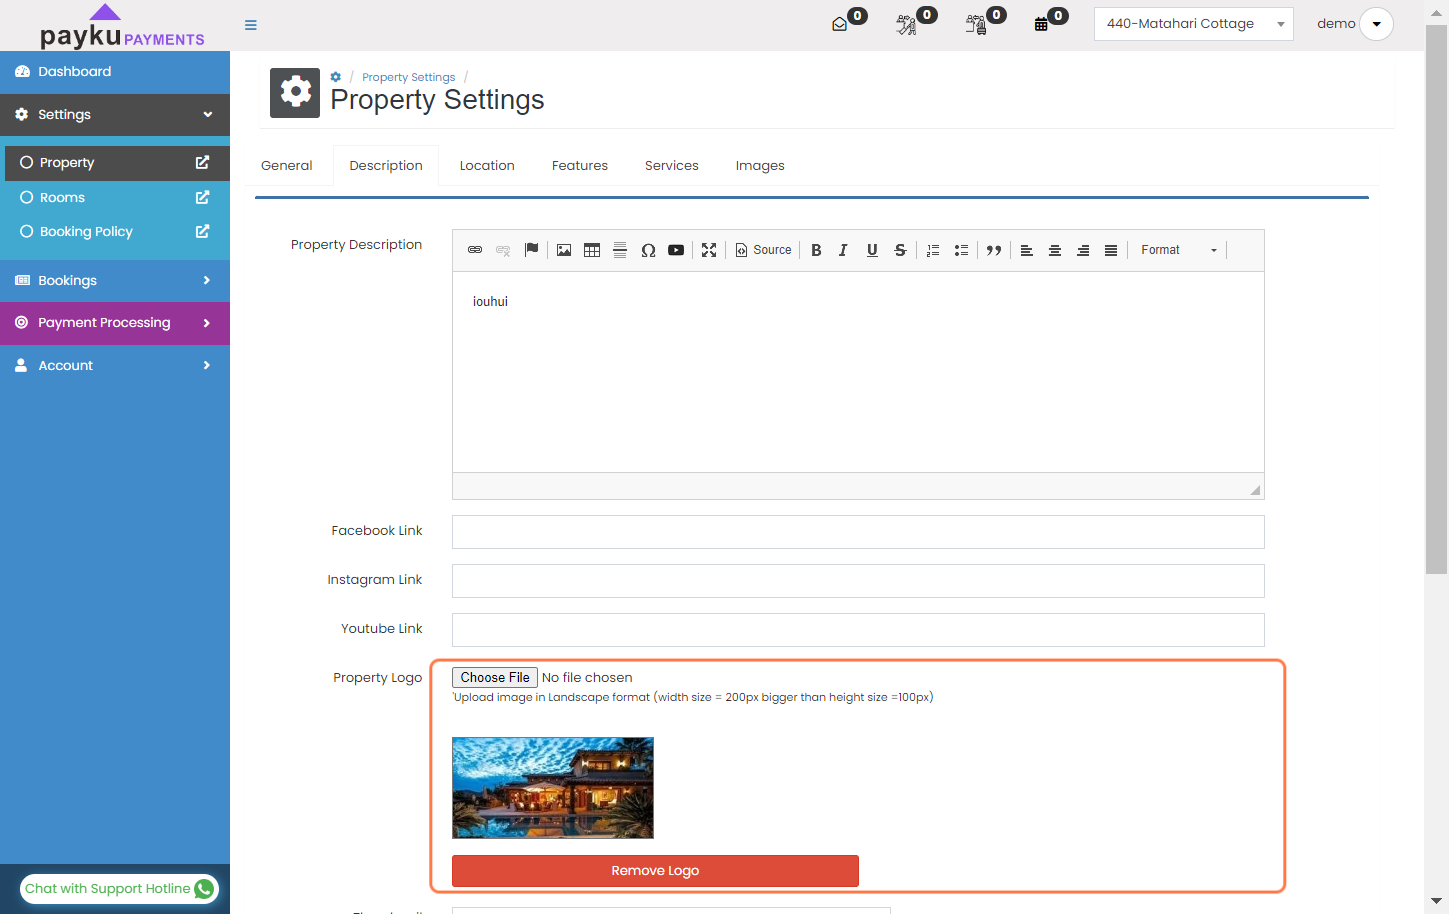Click the Property Settings breadcrumb link
The height and width of the screenshot is (914, 1449).
click(x=408, y=77)
